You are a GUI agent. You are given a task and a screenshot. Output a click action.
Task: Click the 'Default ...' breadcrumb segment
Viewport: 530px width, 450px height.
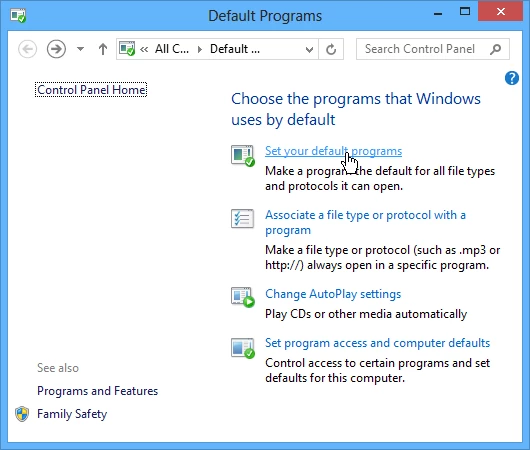tap(235, 49)
